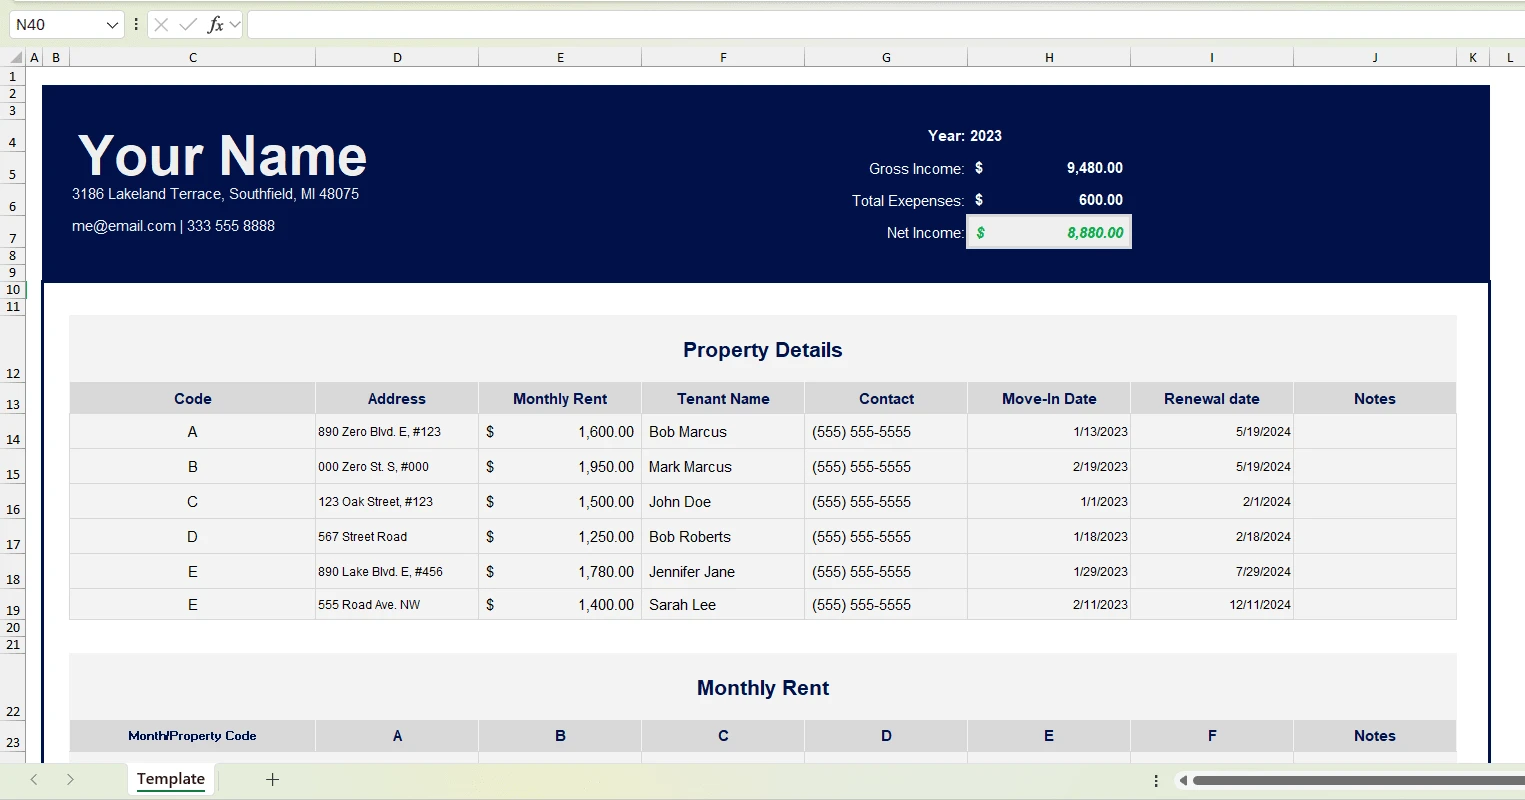
Task: Click the horizontal scrollbar left arrow
Action: tap(1183, 780)
